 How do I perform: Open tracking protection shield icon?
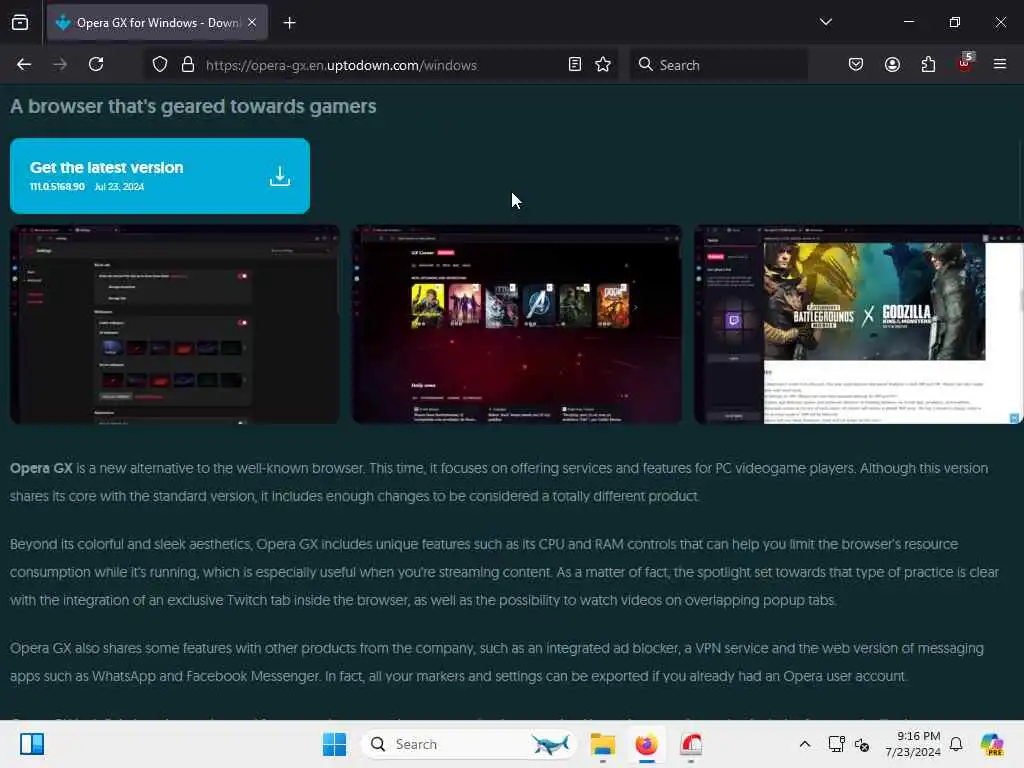pos(160,65)
